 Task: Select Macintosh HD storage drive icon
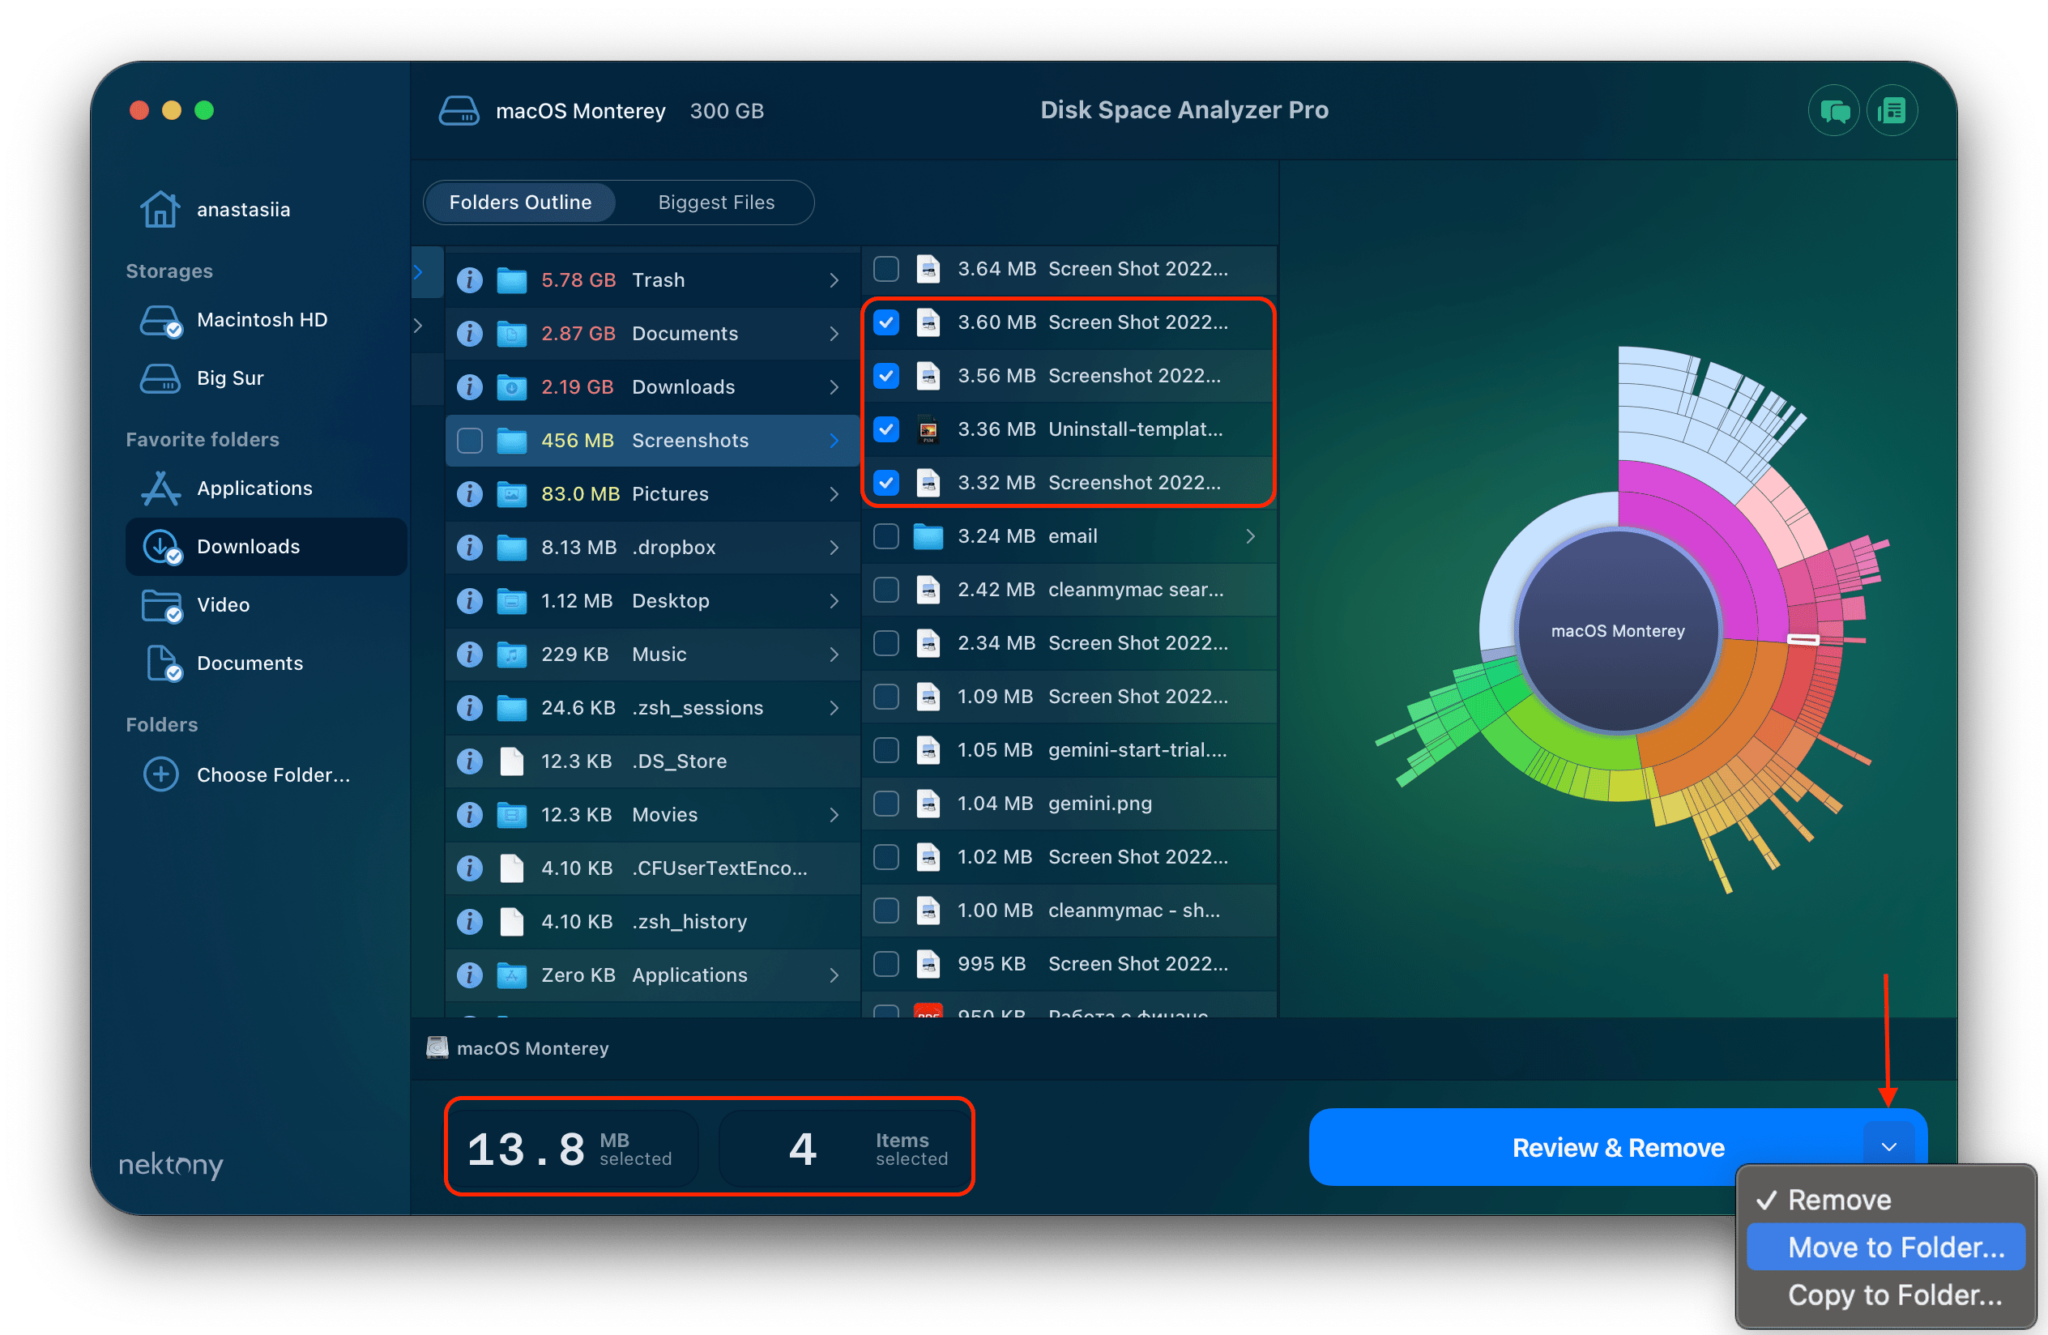click(161, 320)
